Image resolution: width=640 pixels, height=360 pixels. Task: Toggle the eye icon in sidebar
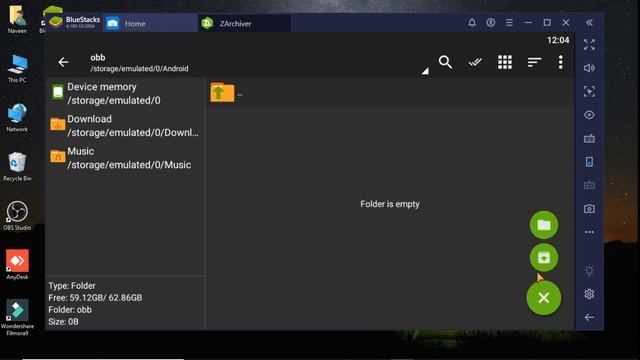click(589, 115)
